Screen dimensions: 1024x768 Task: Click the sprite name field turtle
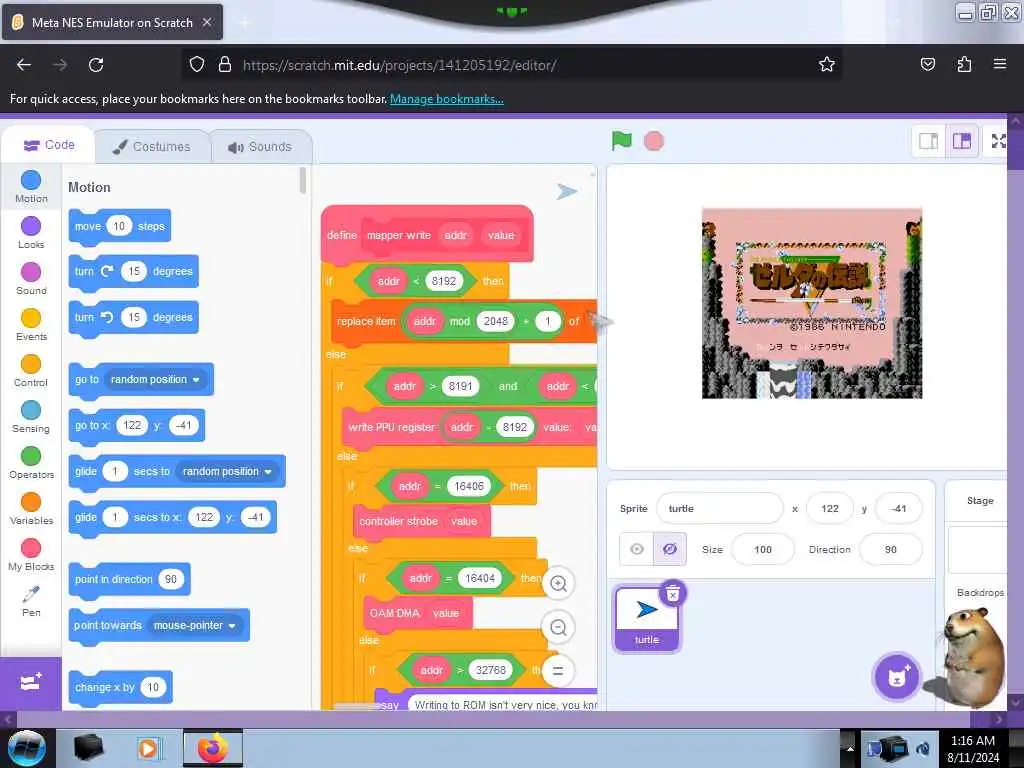tap(719, 509)
